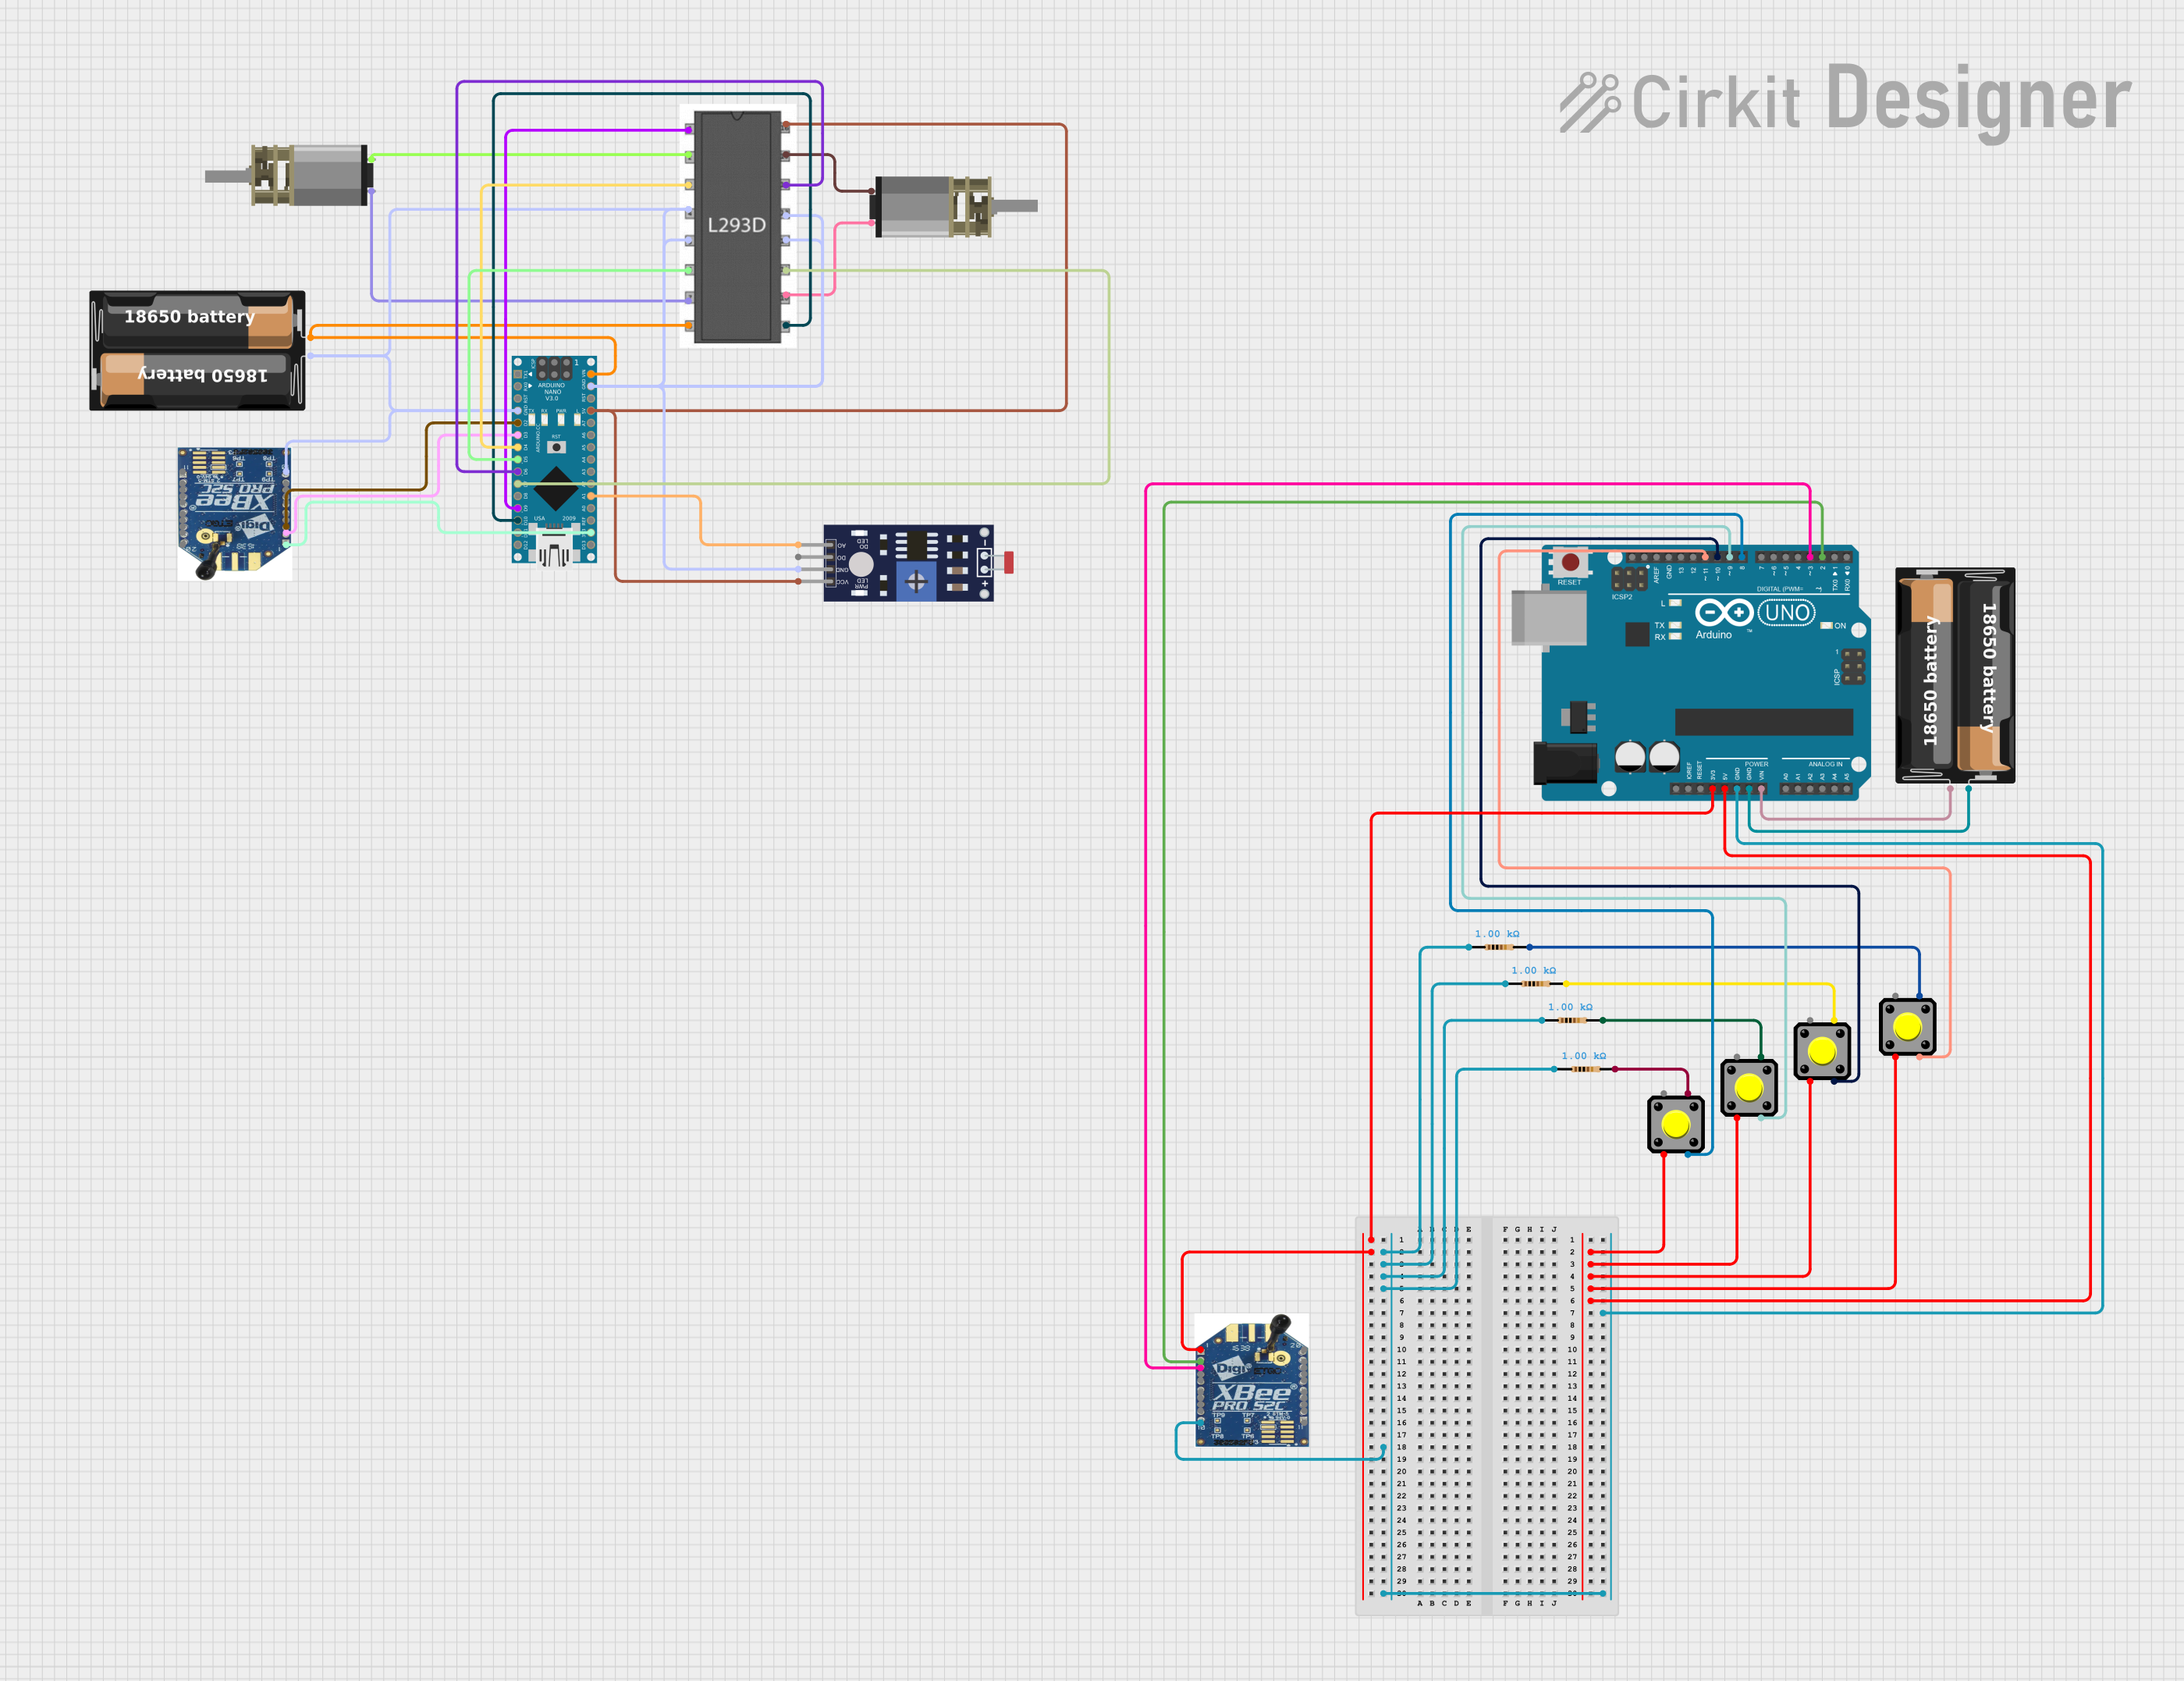Select the push button wired to the dark green wire
Screen dimensions: 2184x1681
[1749, 1088]
